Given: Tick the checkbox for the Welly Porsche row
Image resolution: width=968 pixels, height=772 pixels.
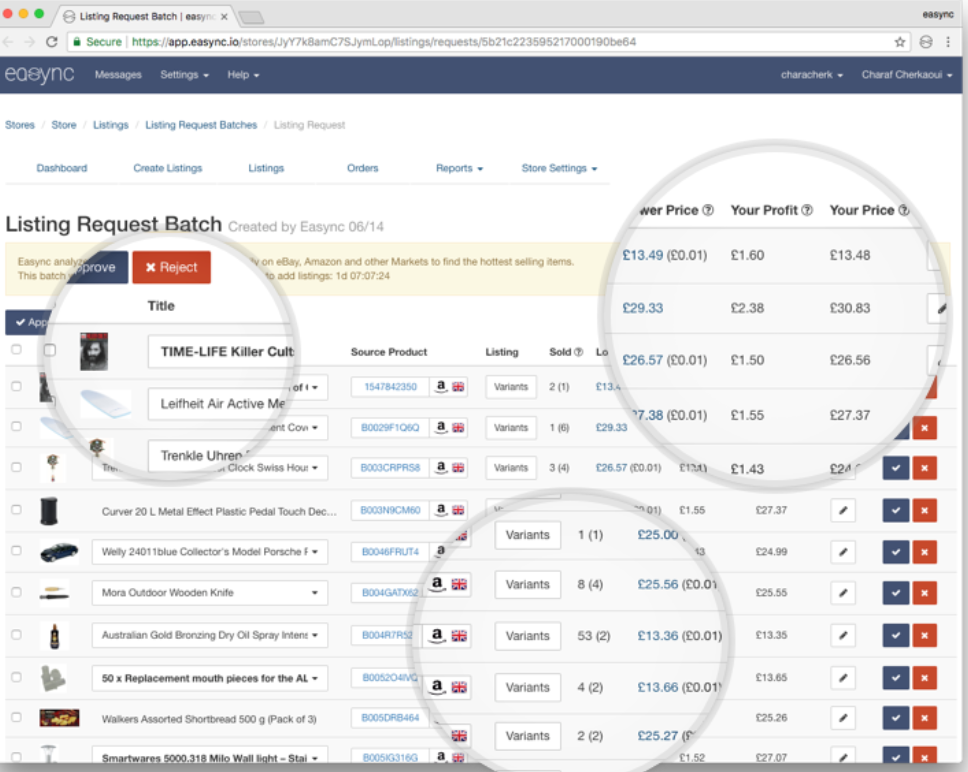Looking at the screenshot, I should 16,550.
